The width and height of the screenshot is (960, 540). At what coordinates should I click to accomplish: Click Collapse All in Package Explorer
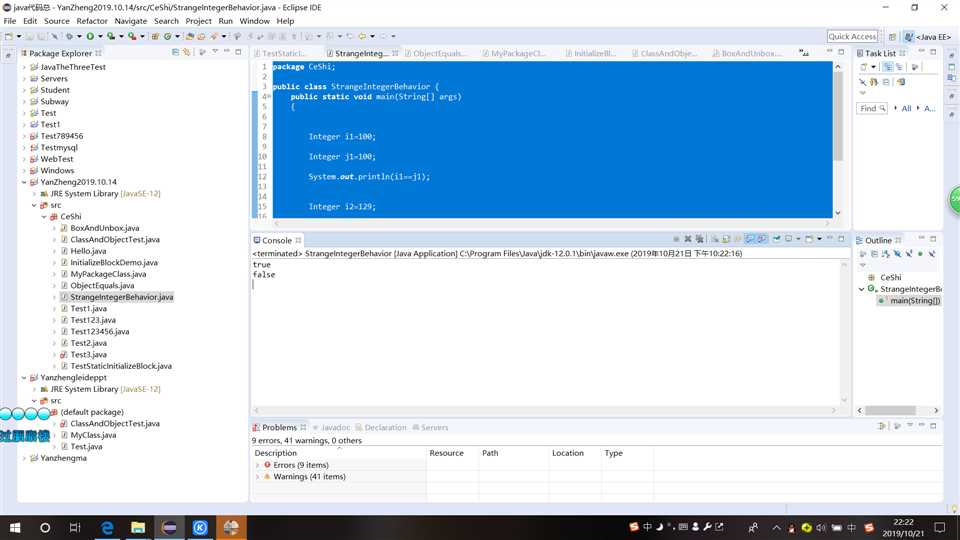(175, 53)
